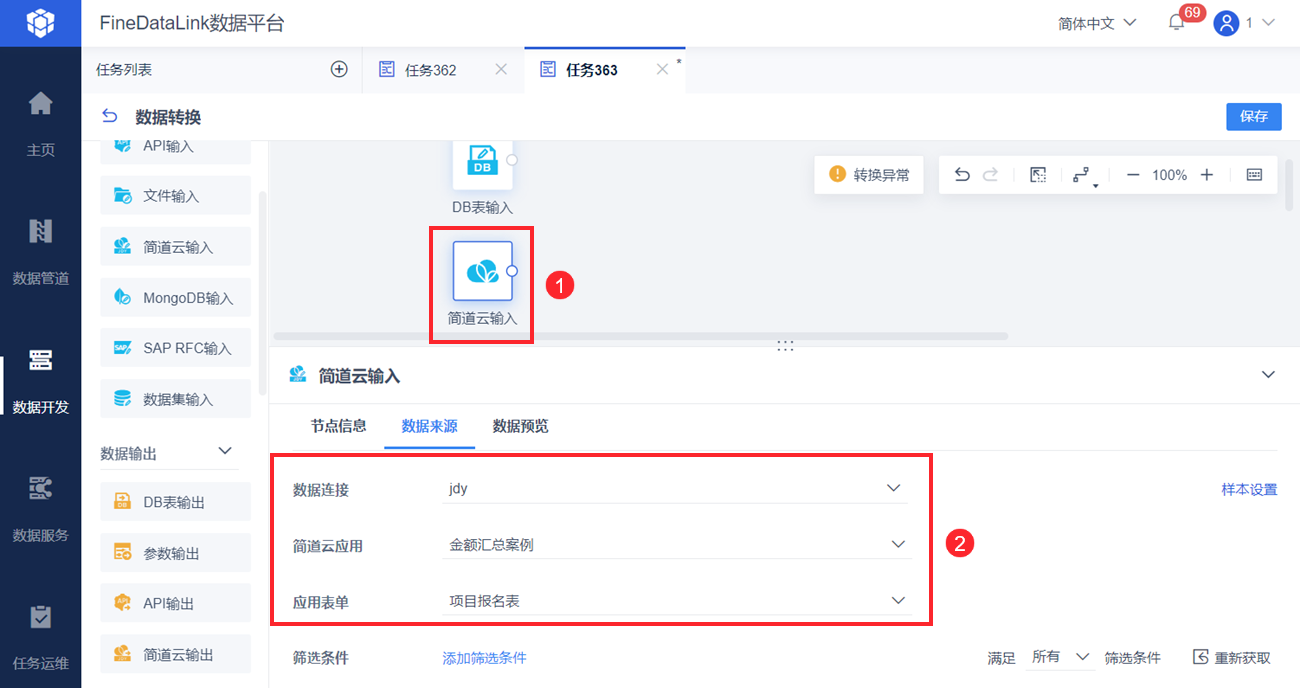Click the user avatar icon
This screenshot has width=1300, height=688.
(1226, 22)
